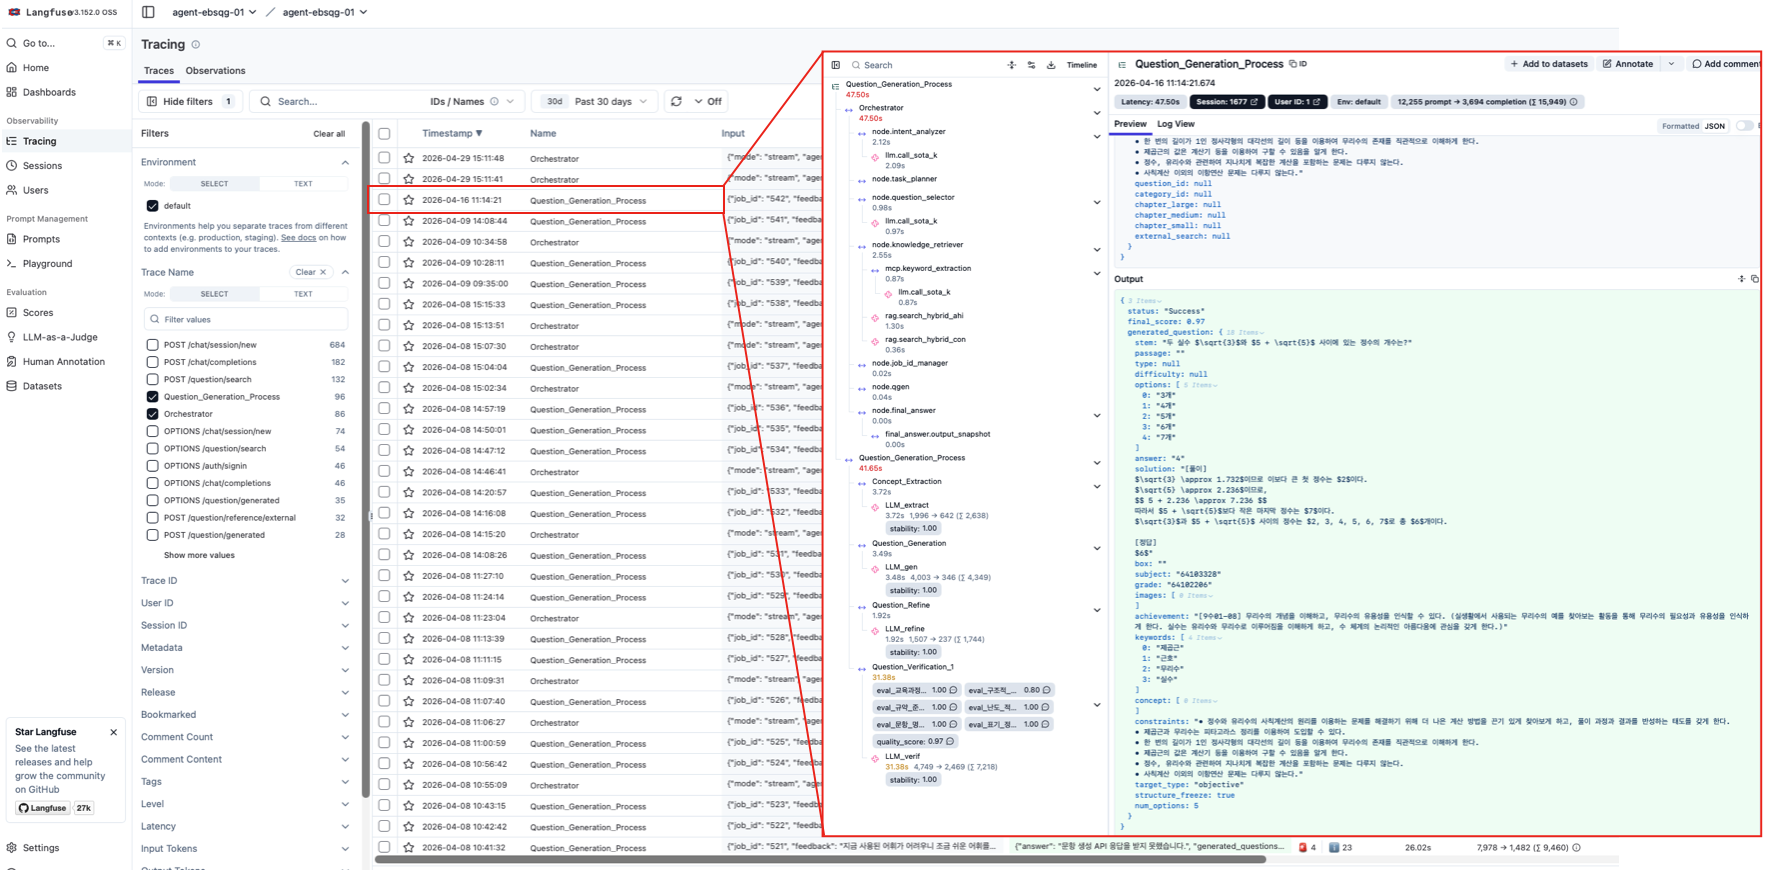The image size is (1770, 871).
Task: Click the refresh icon next to Off
Action: 676,101
